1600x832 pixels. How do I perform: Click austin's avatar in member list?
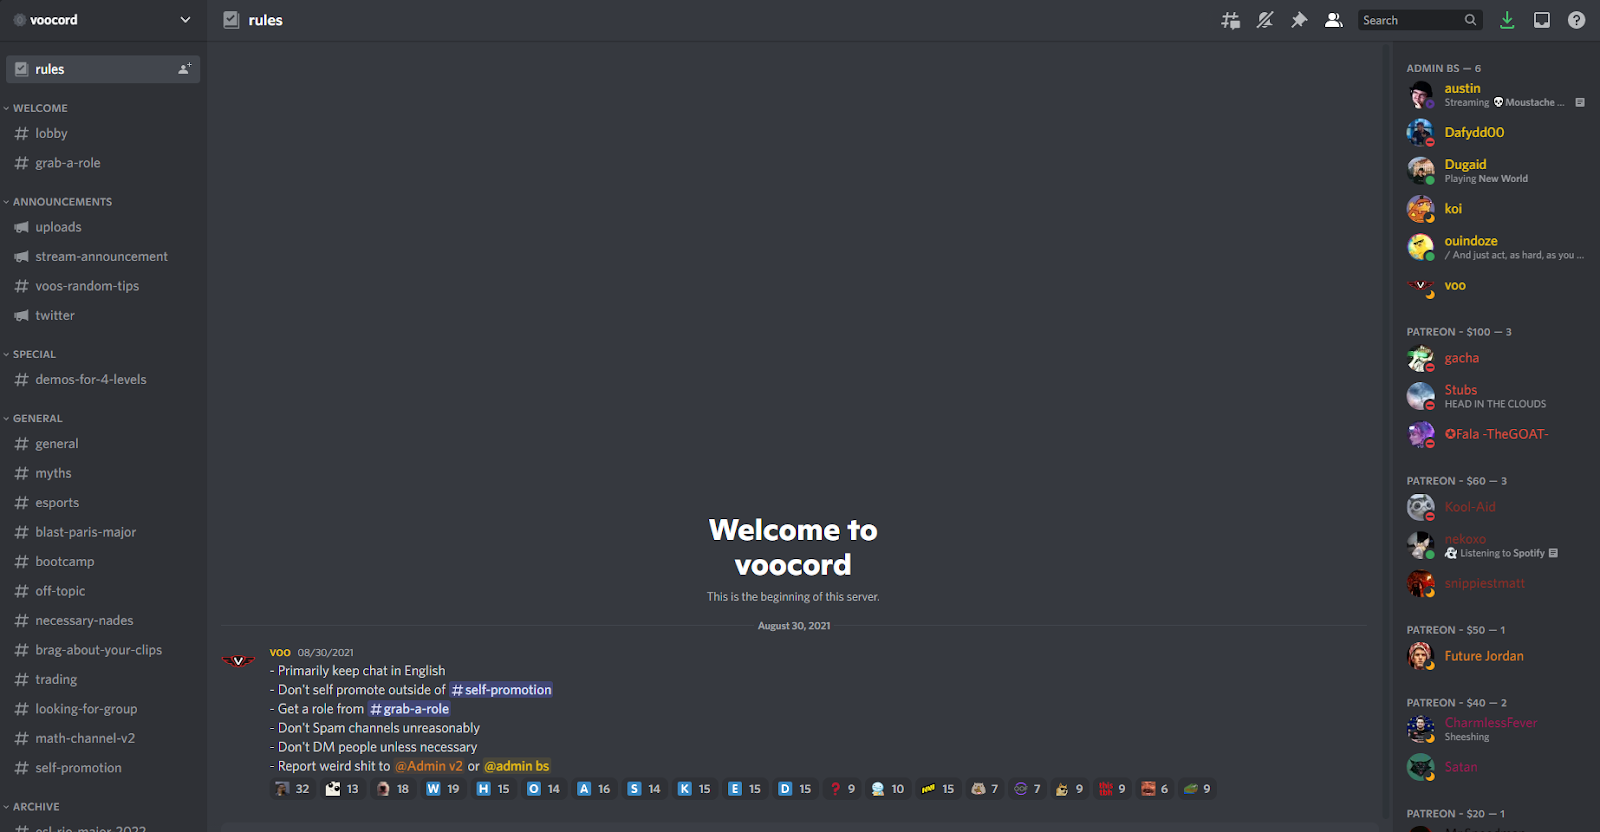(x=1420, y=95)
